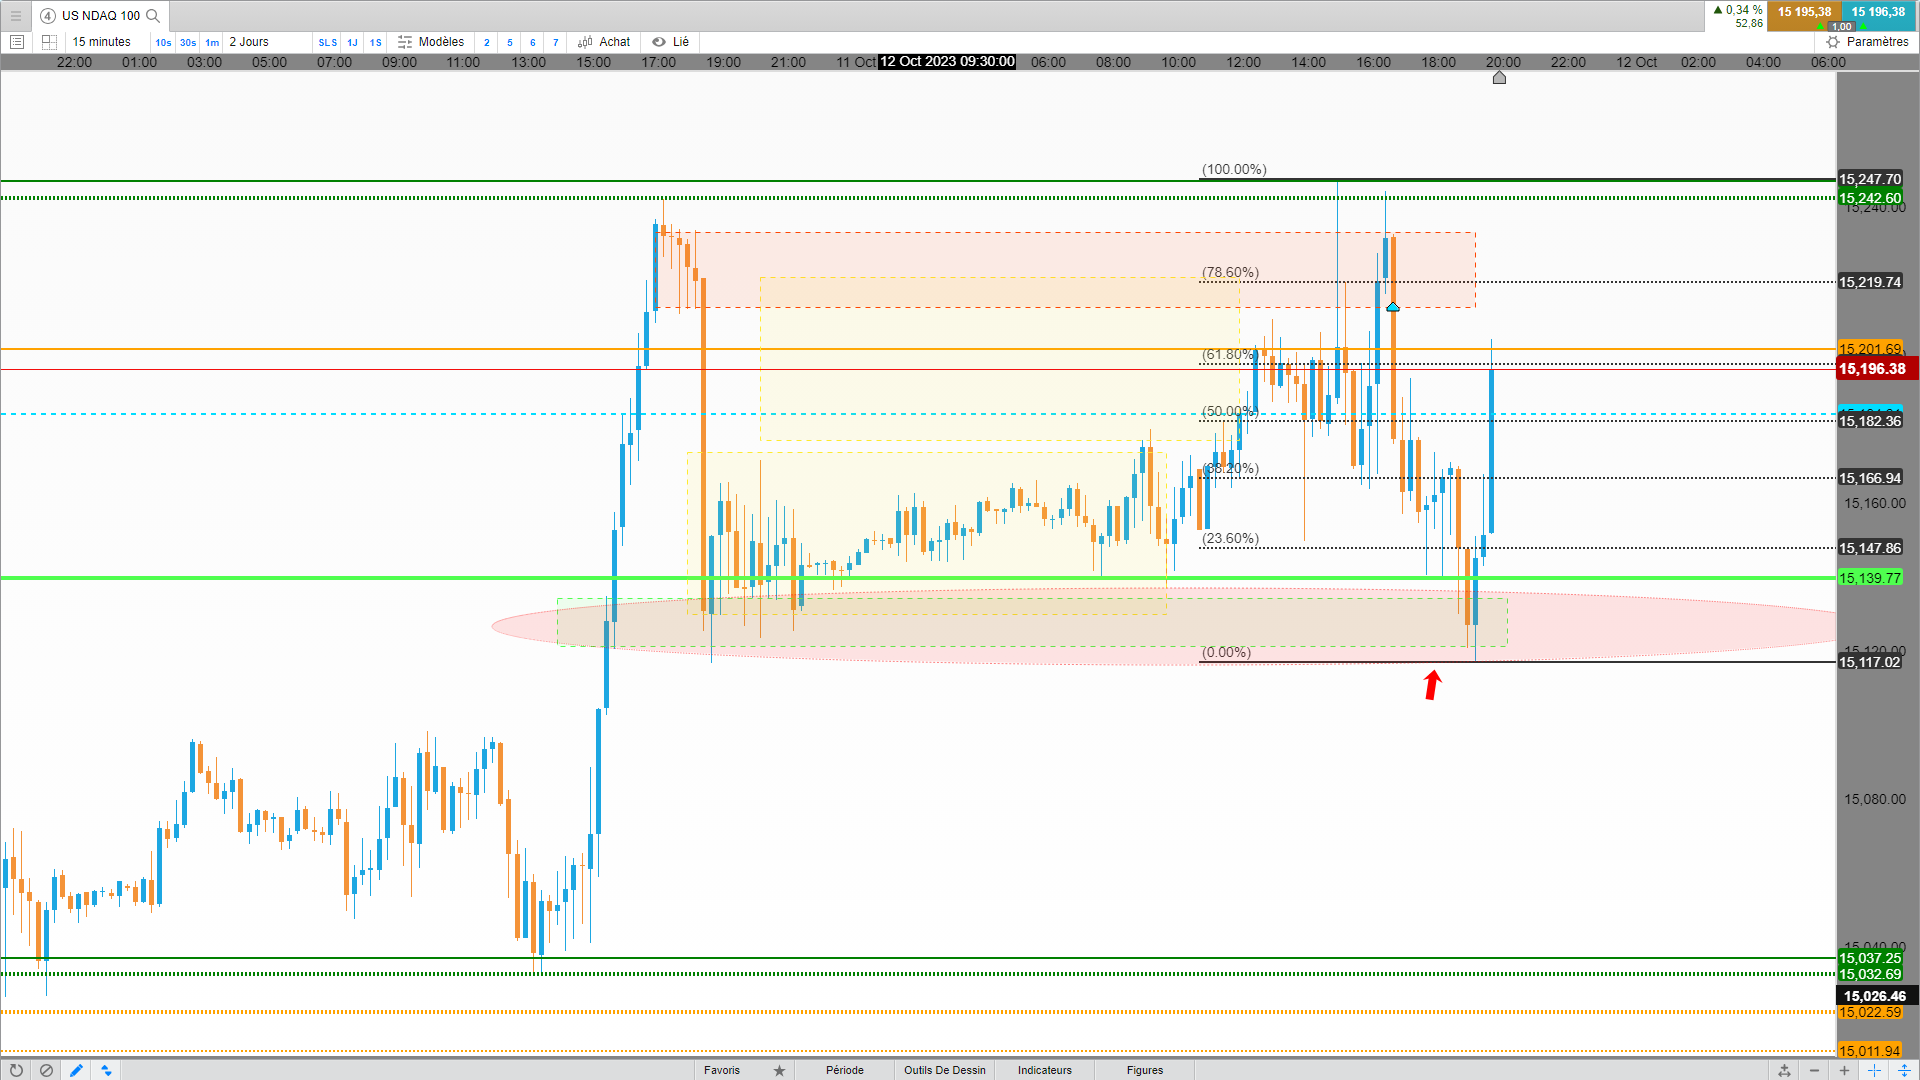Click the Achat buy button
This screenshot has width=1920, height=1080.
coord(604,42)
